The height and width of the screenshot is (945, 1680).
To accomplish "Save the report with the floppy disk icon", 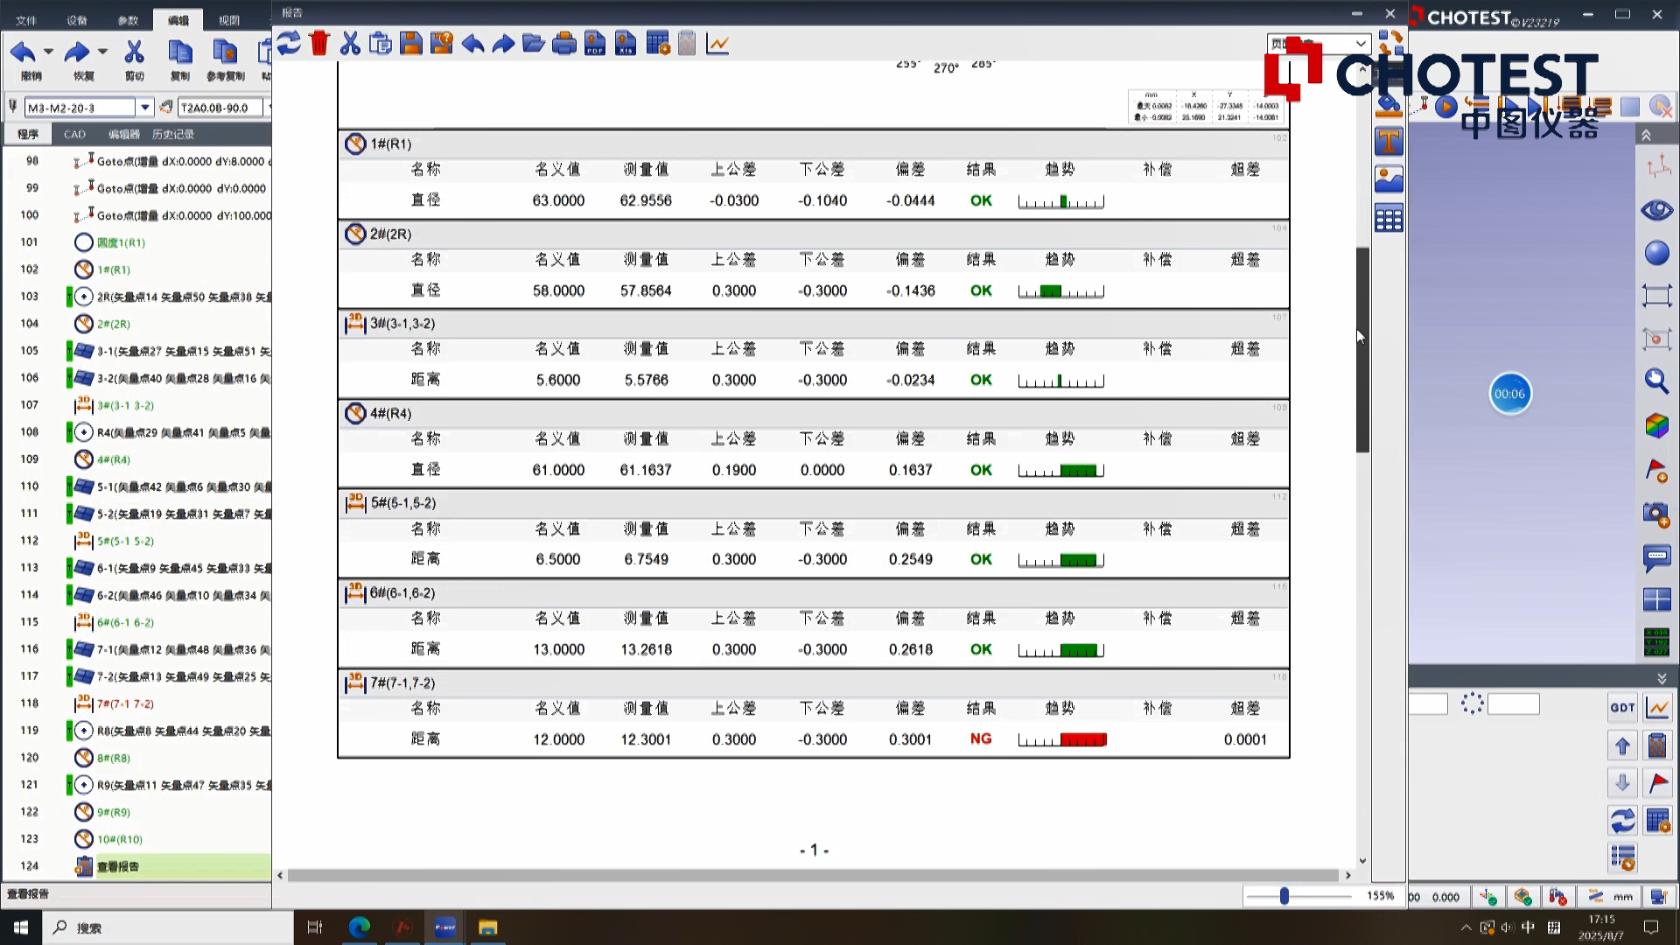I will (x=411, y=43).
